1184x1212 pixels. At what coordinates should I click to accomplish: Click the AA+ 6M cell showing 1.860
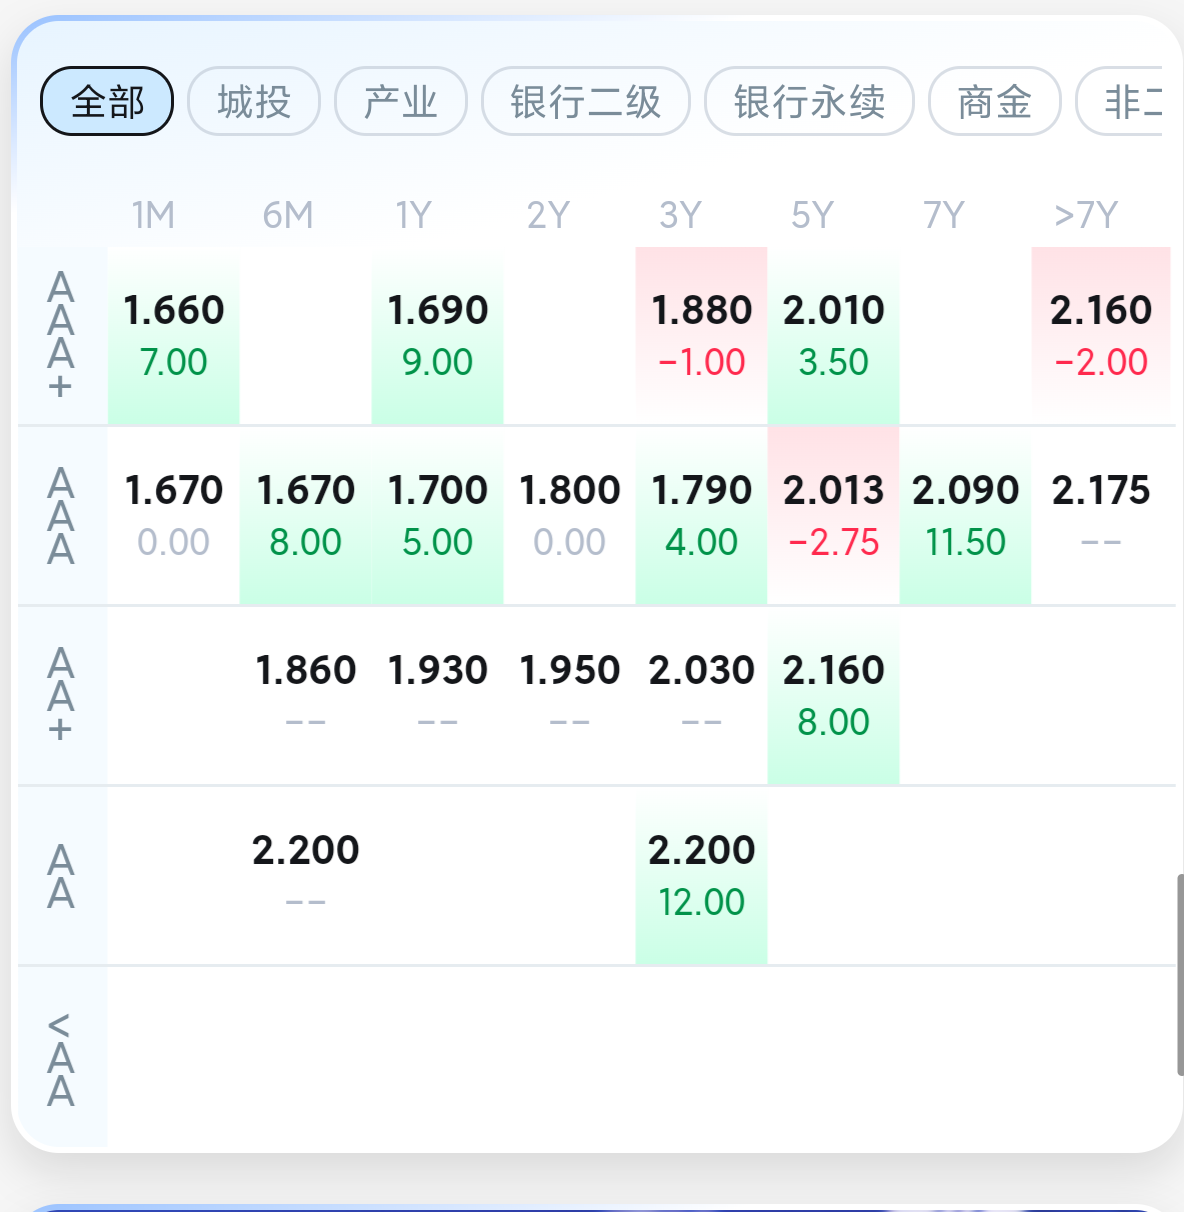point(306,696)
